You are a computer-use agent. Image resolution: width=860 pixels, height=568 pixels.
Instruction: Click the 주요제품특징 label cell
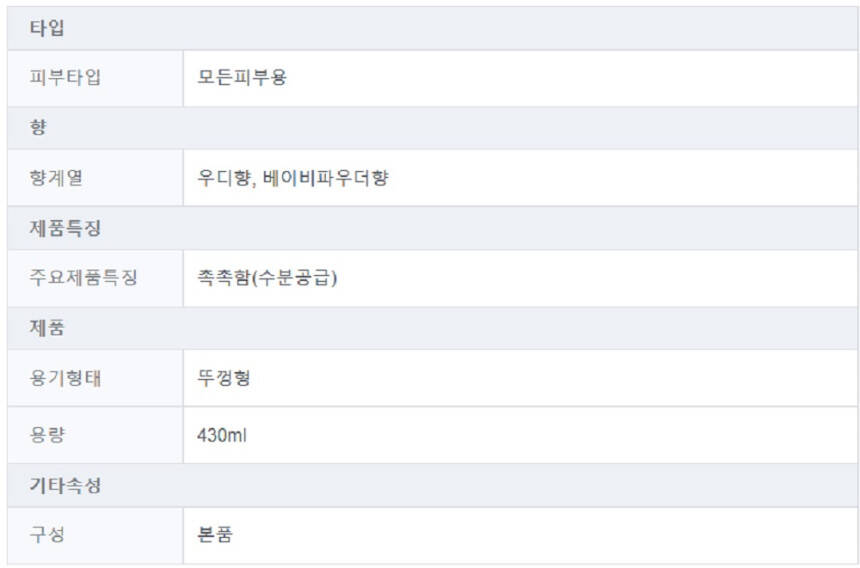[x=84, y=278]
